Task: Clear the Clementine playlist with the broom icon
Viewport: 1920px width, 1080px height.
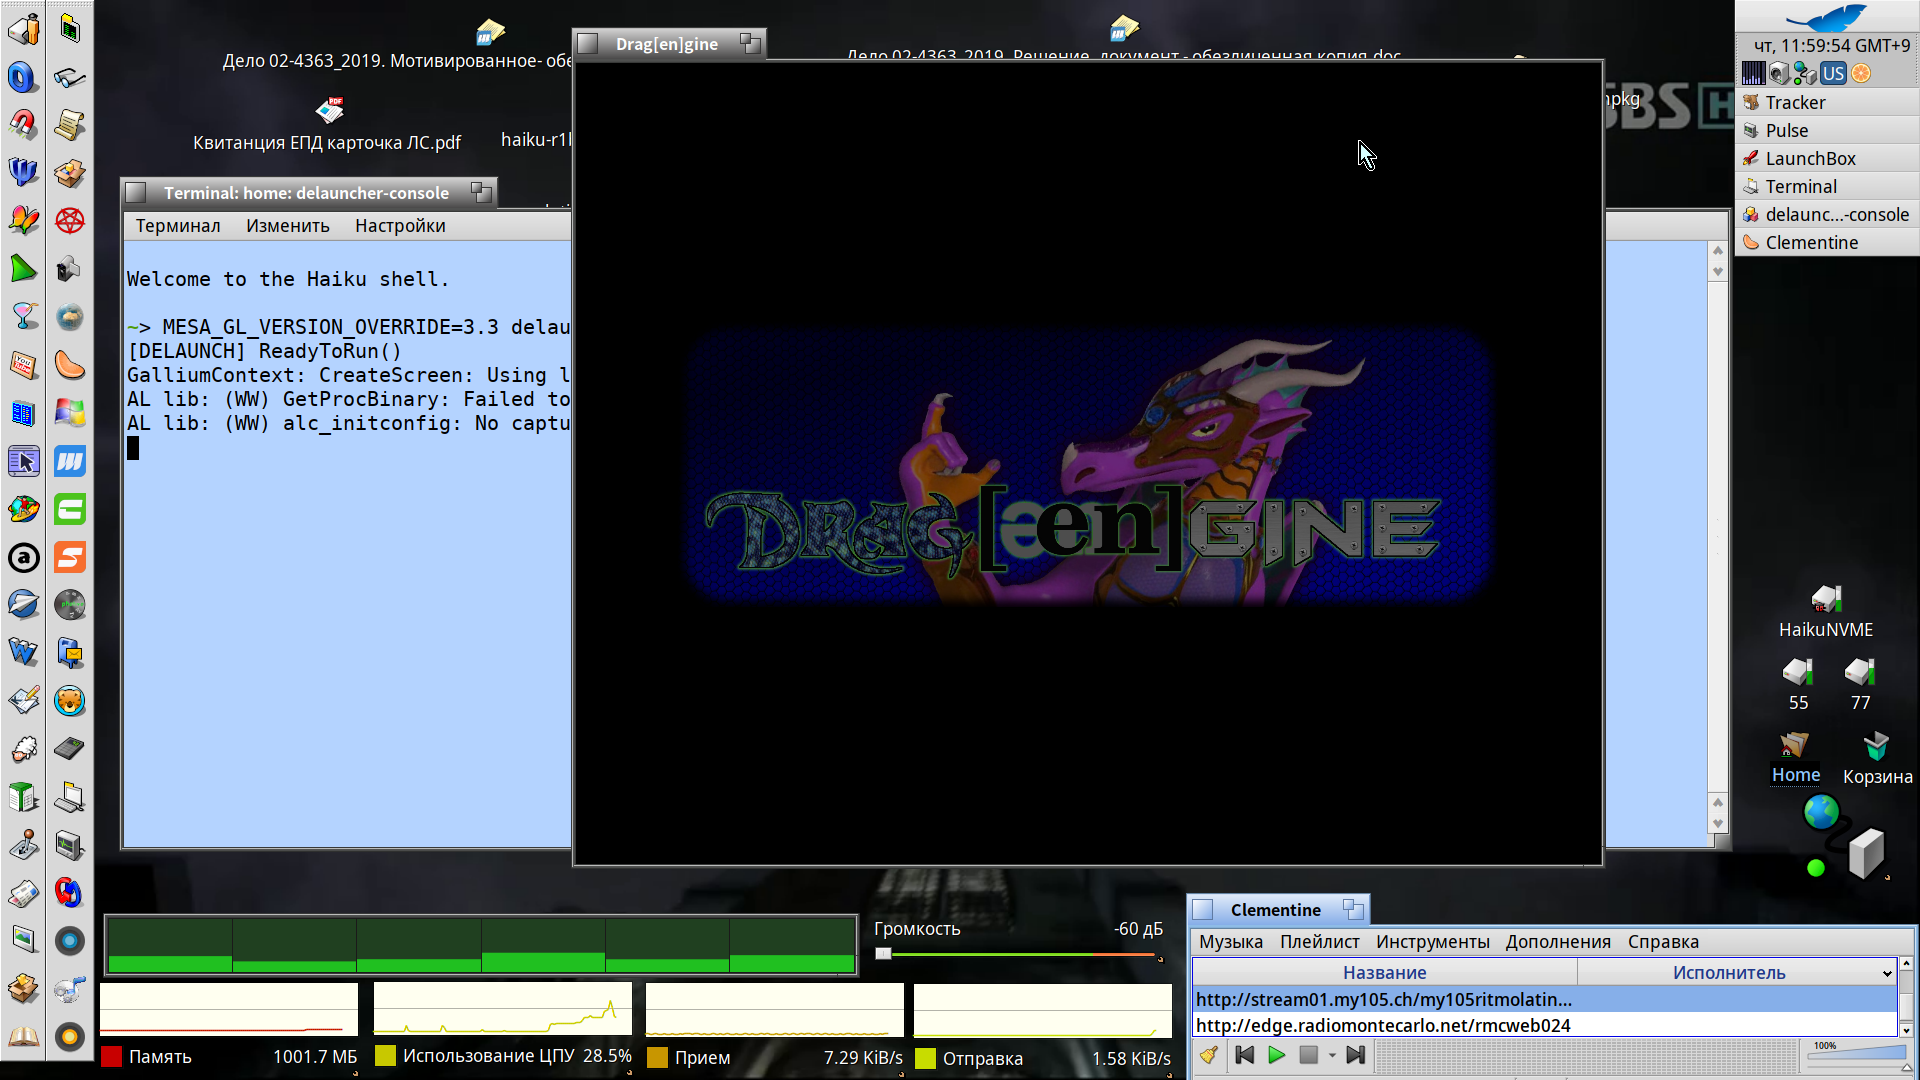Action: pyautogui.click(x=1209, y=1055)
